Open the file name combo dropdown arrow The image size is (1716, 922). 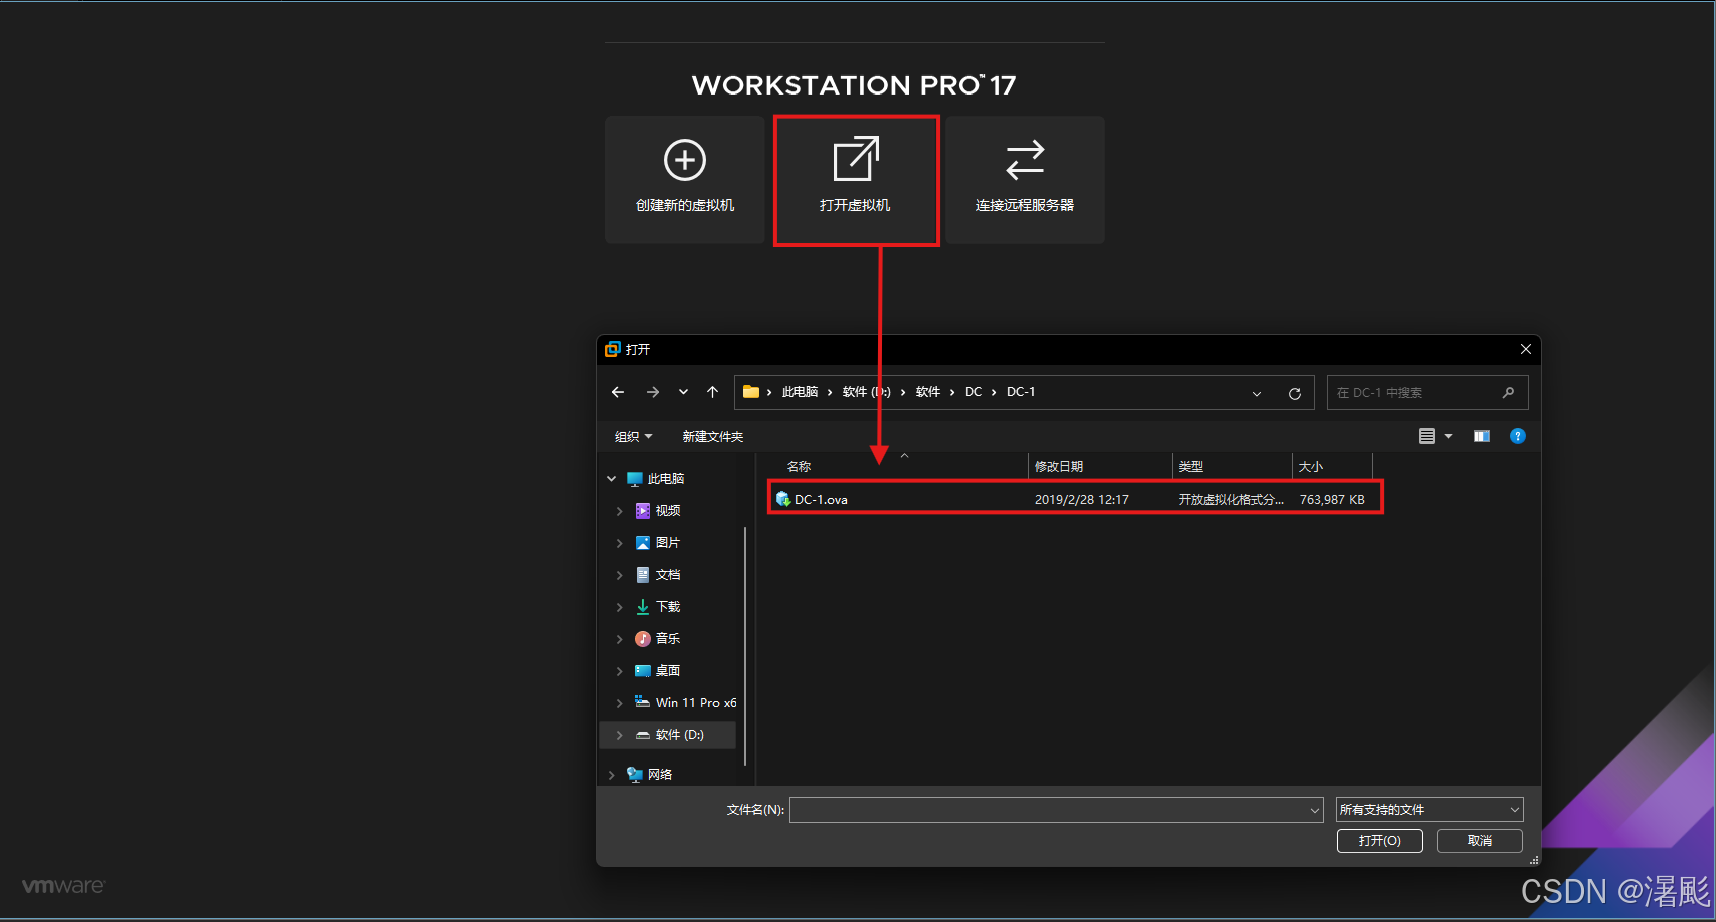(1315, 810)
